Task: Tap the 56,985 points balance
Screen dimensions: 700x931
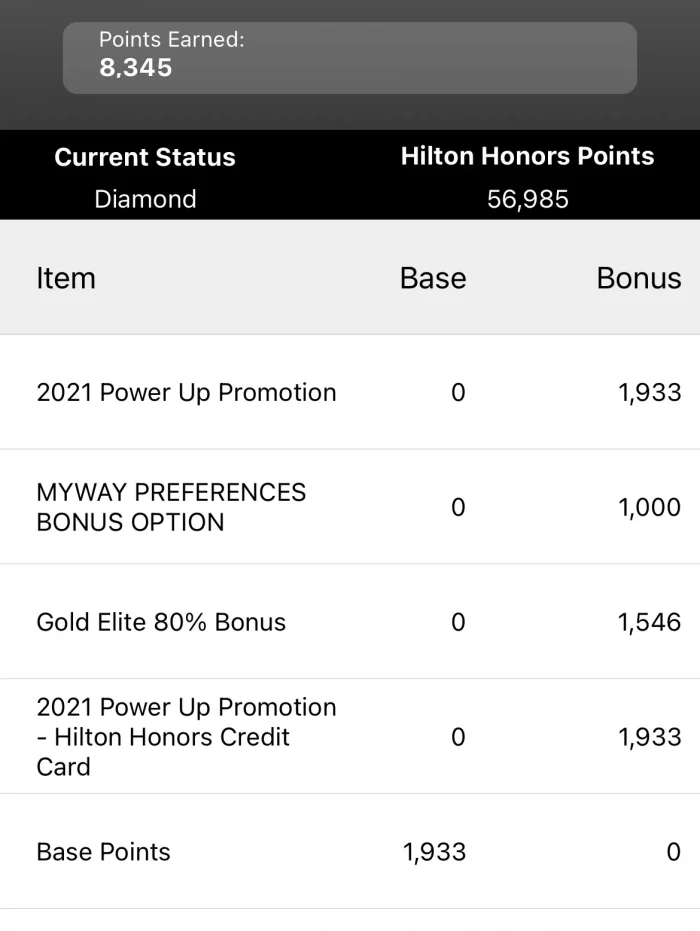Action: [528, 200]
